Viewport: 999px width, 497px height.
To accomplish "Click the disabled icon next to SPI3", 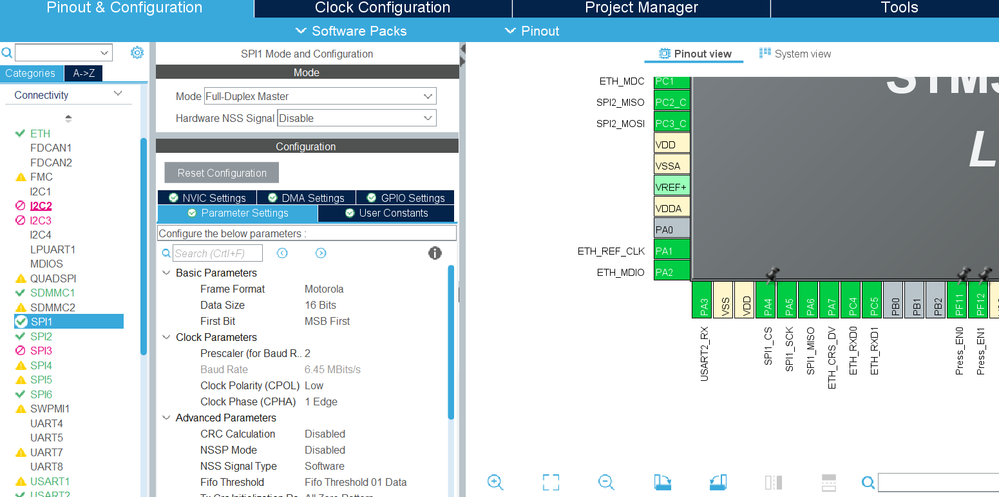I will [x=20, y=350].
